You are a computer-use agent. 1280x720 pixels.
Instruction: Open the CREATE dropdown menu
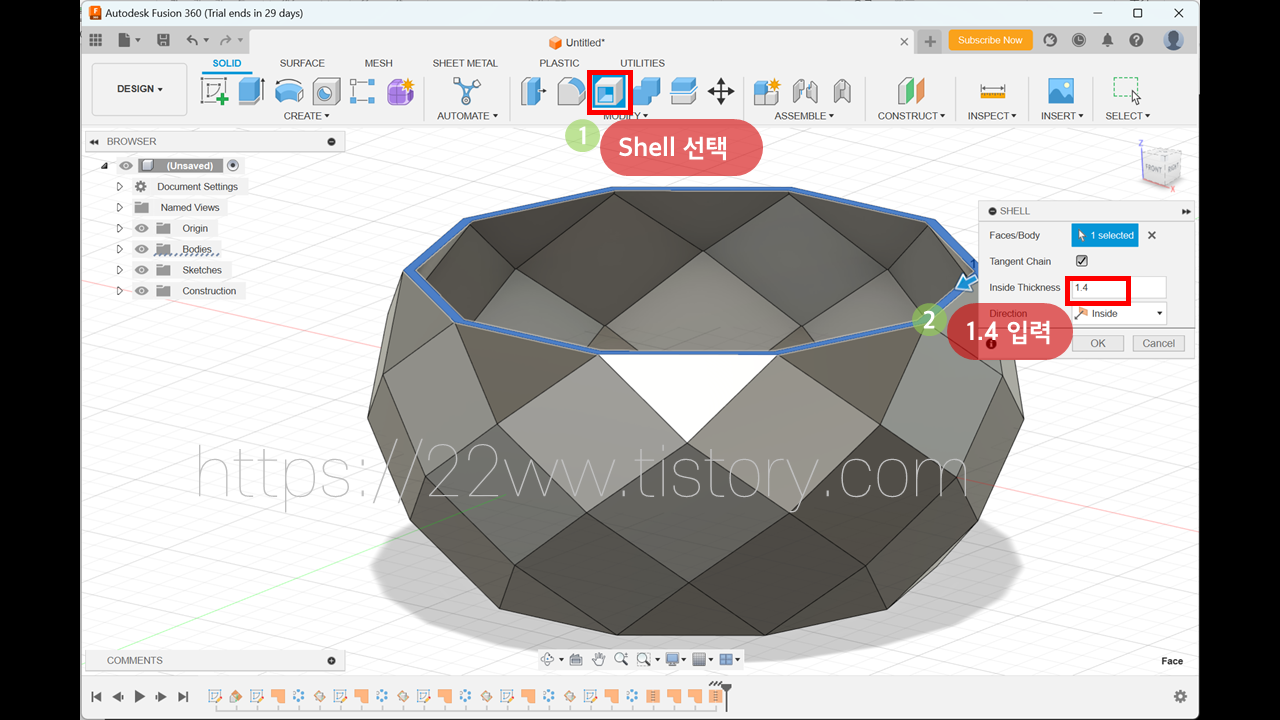click(x=306, y=116)
